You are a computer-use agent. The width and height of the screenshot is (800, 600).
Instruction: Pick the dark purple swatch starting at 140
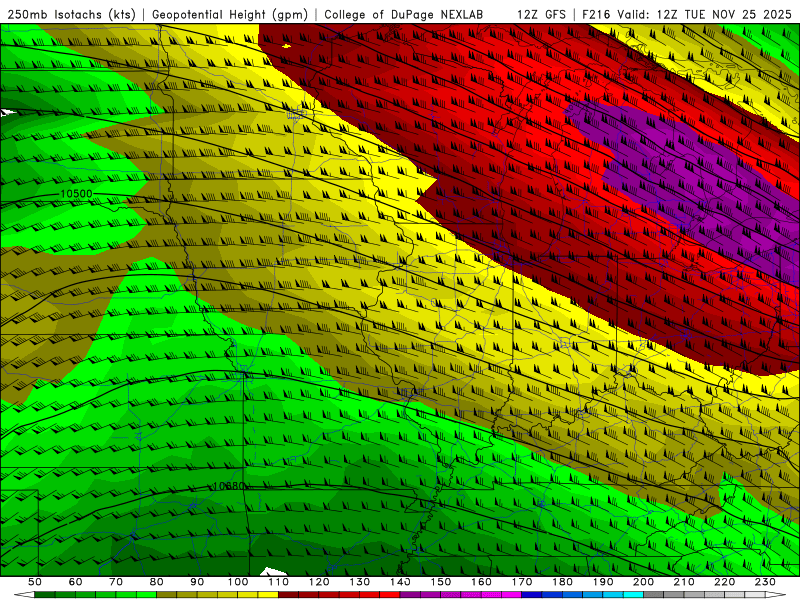click(410, 594)
